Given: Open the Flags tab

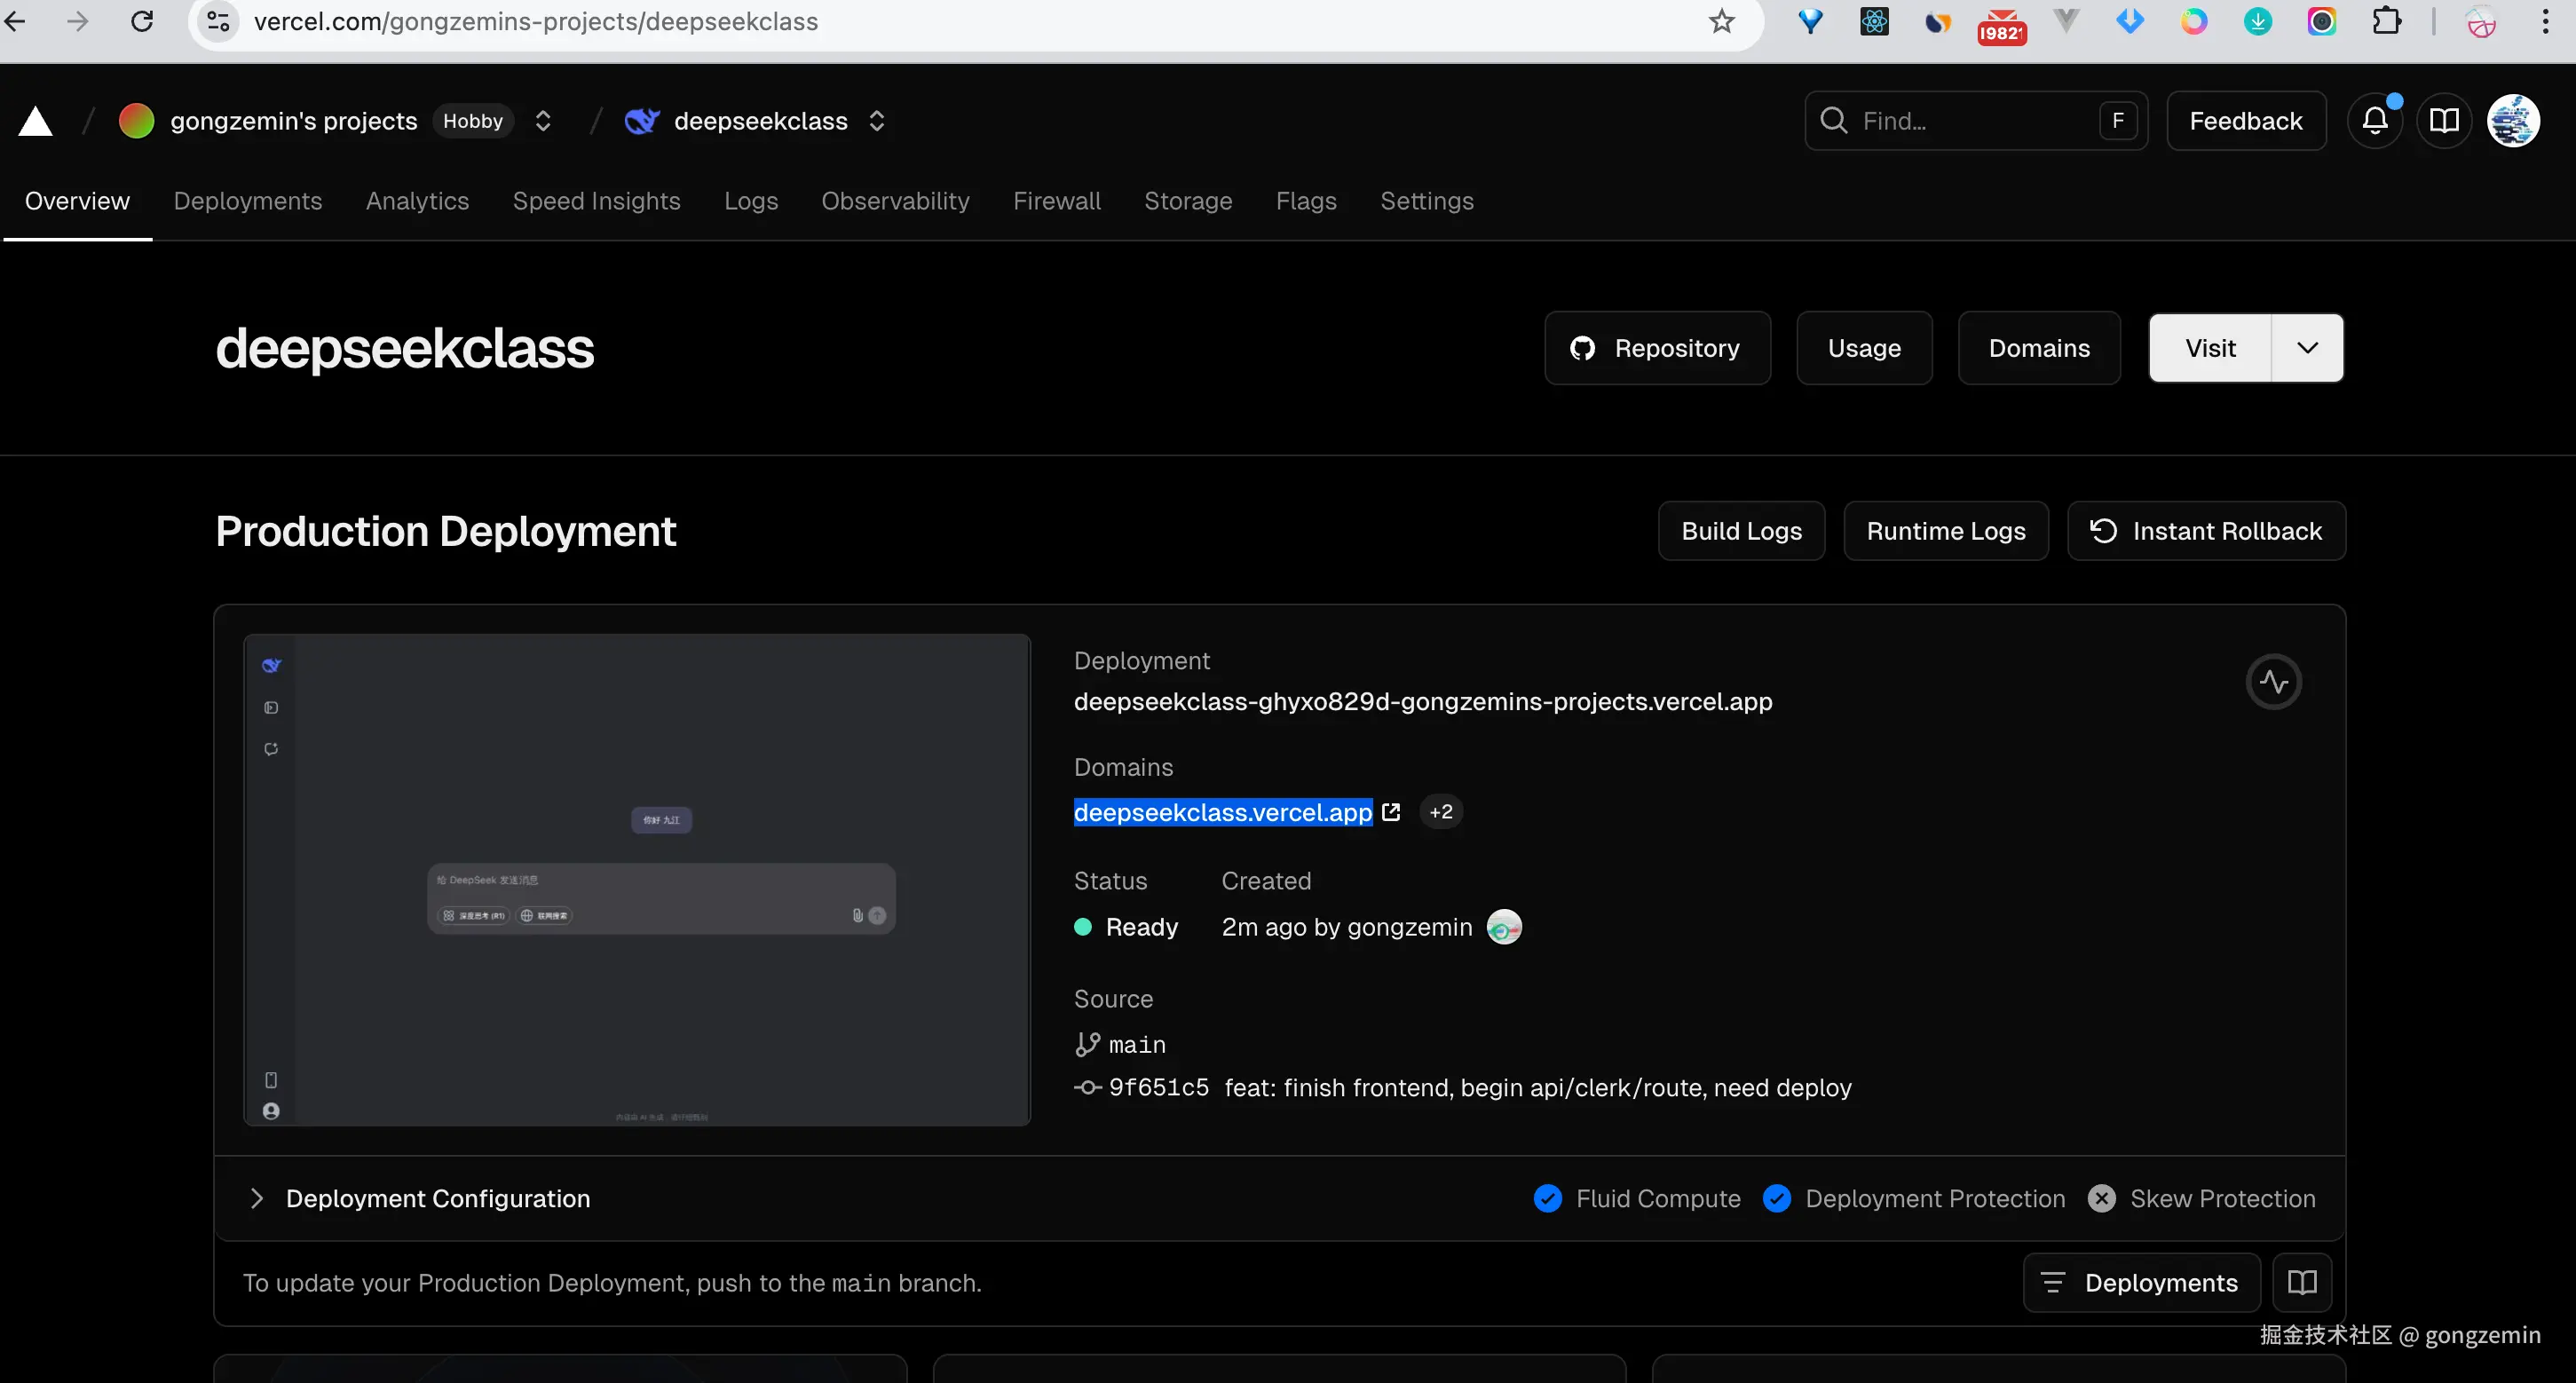Looking at the screenshot, I should 1306,201.
